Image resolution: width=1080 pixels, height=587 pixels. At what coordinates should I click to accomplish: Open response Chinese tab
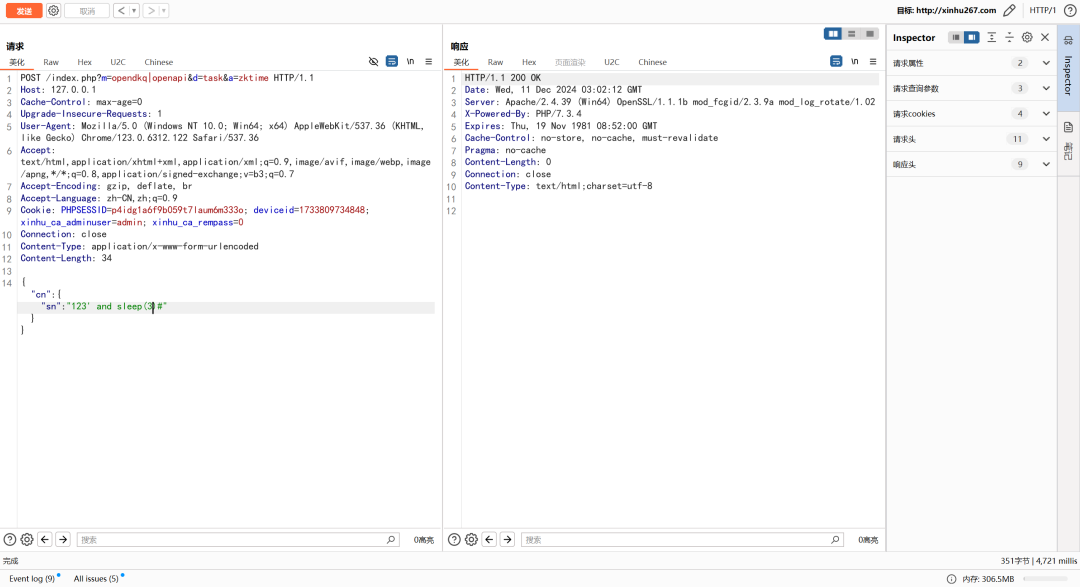tap(652, 62)
